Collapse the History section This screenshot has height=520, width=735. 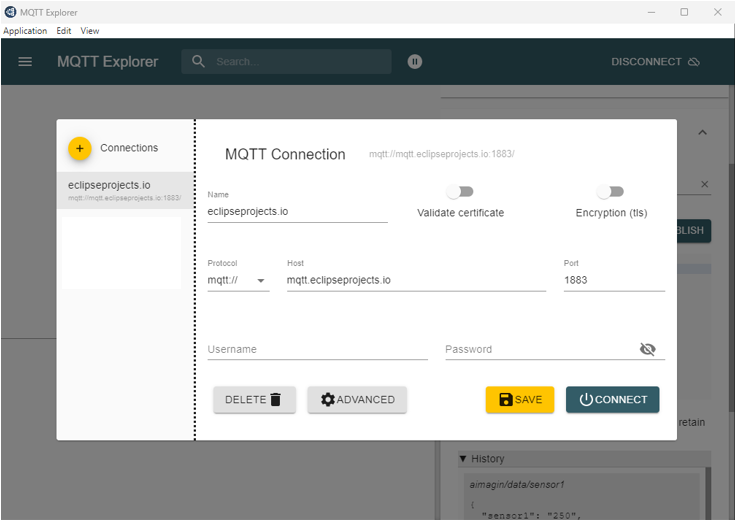tap(463, 459)
